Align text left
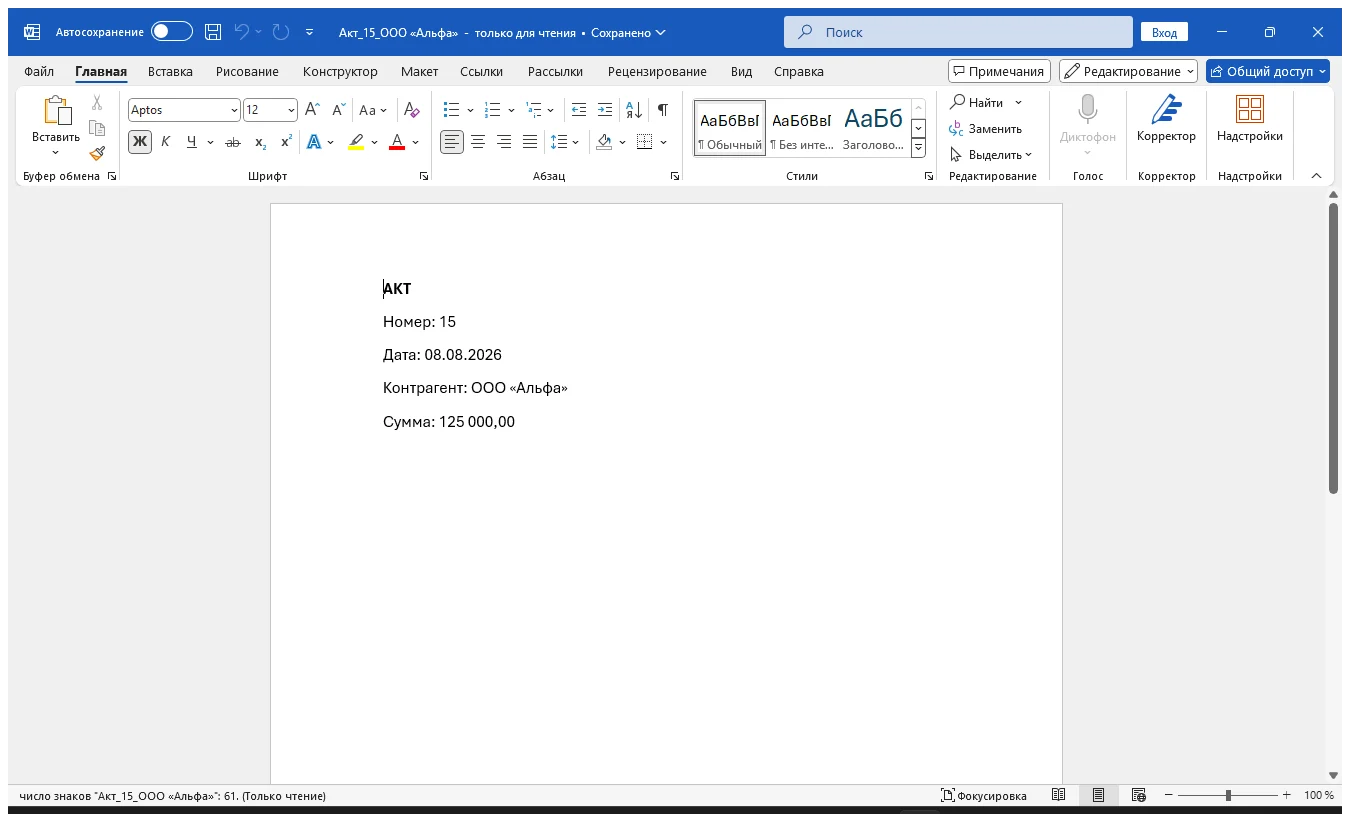The width and height of the screenshot is (1350, 814). 452,142
